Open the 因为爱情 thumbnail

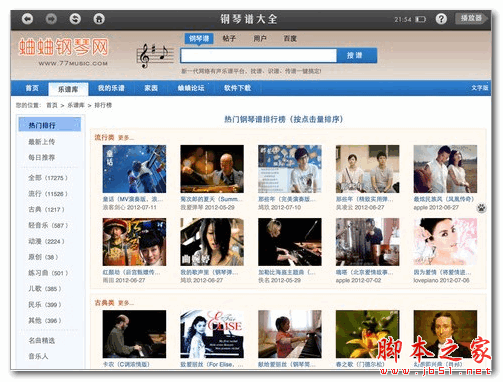[445, 242]
